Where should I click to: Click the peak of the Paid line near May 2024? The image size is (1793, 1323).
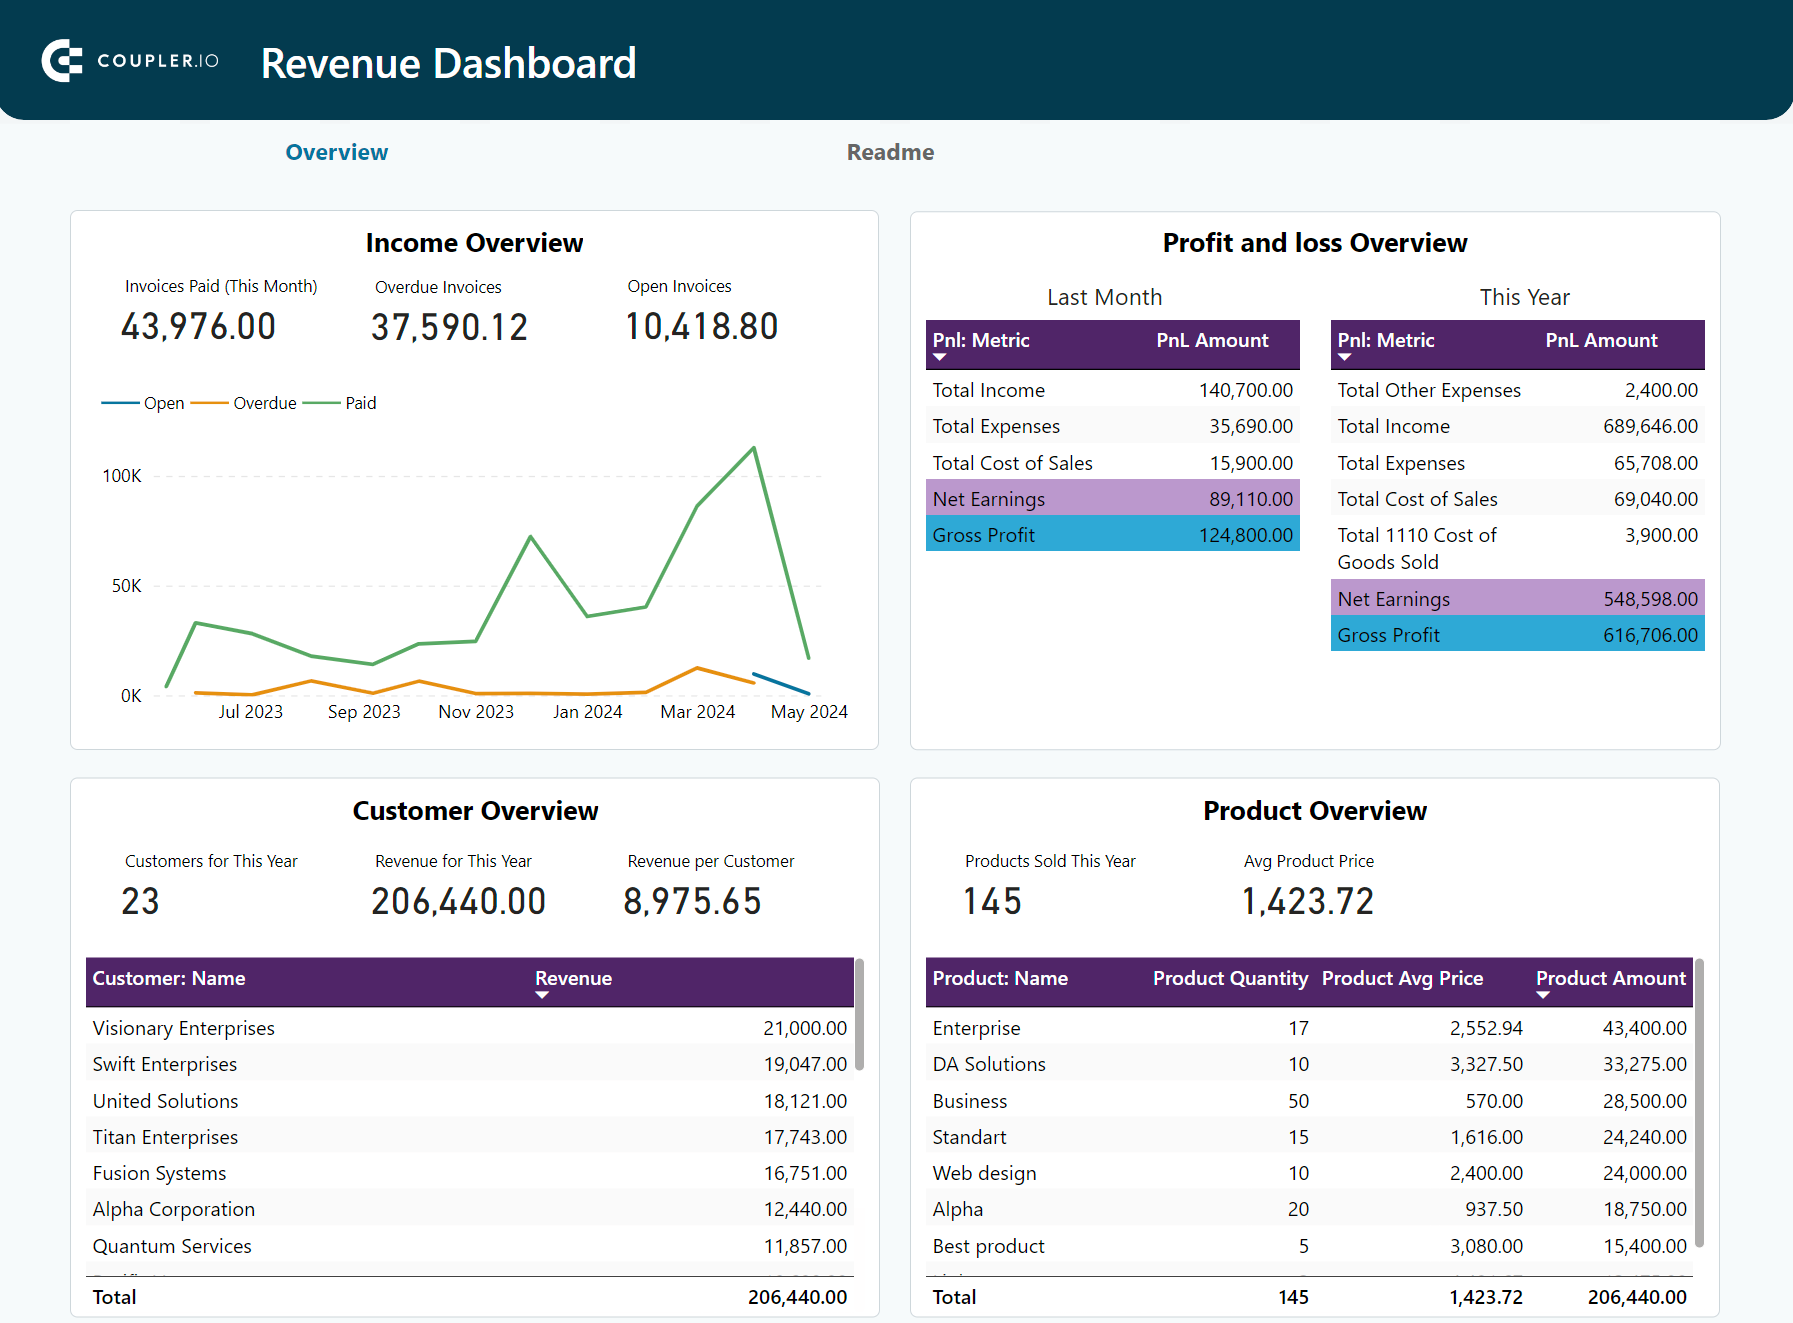(x=755, y=449)
